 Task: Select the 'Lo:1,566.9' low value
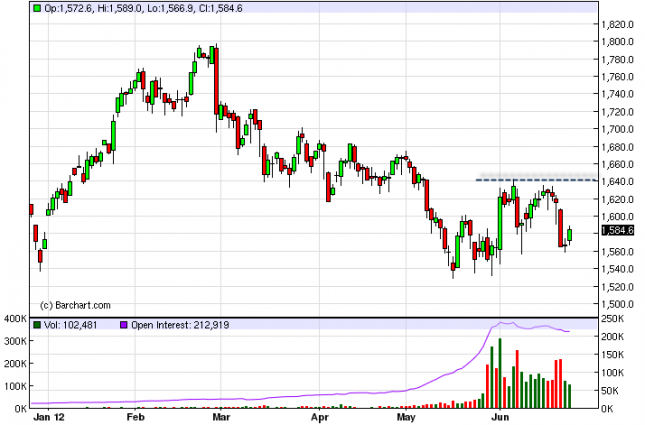(x=171, y=8)
